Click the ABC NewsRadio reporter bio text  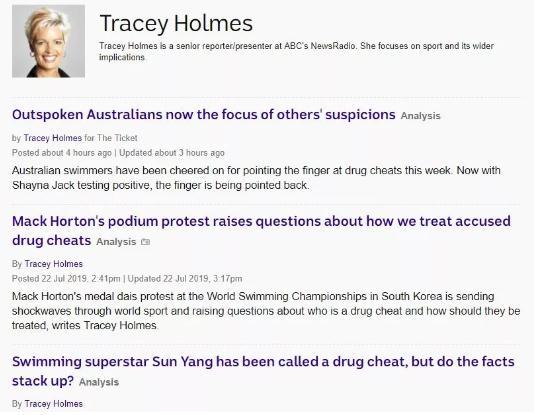click(296, 51)
